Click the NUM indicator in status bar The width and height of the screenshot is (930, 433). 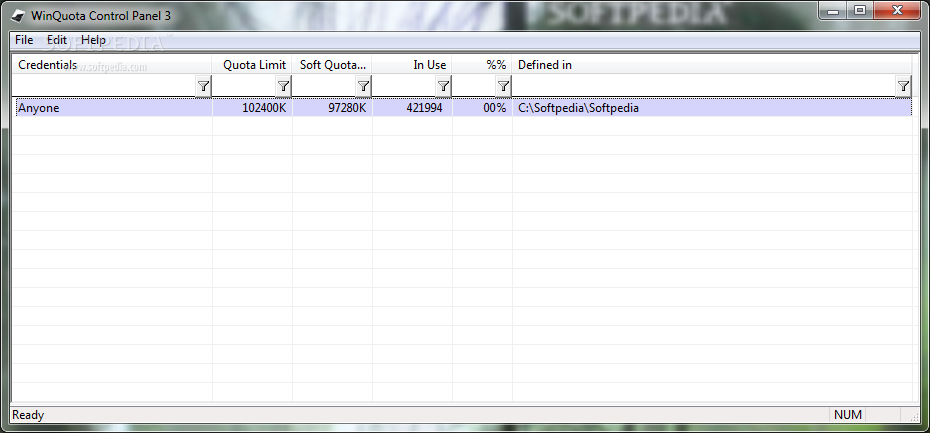coord(848,415)
